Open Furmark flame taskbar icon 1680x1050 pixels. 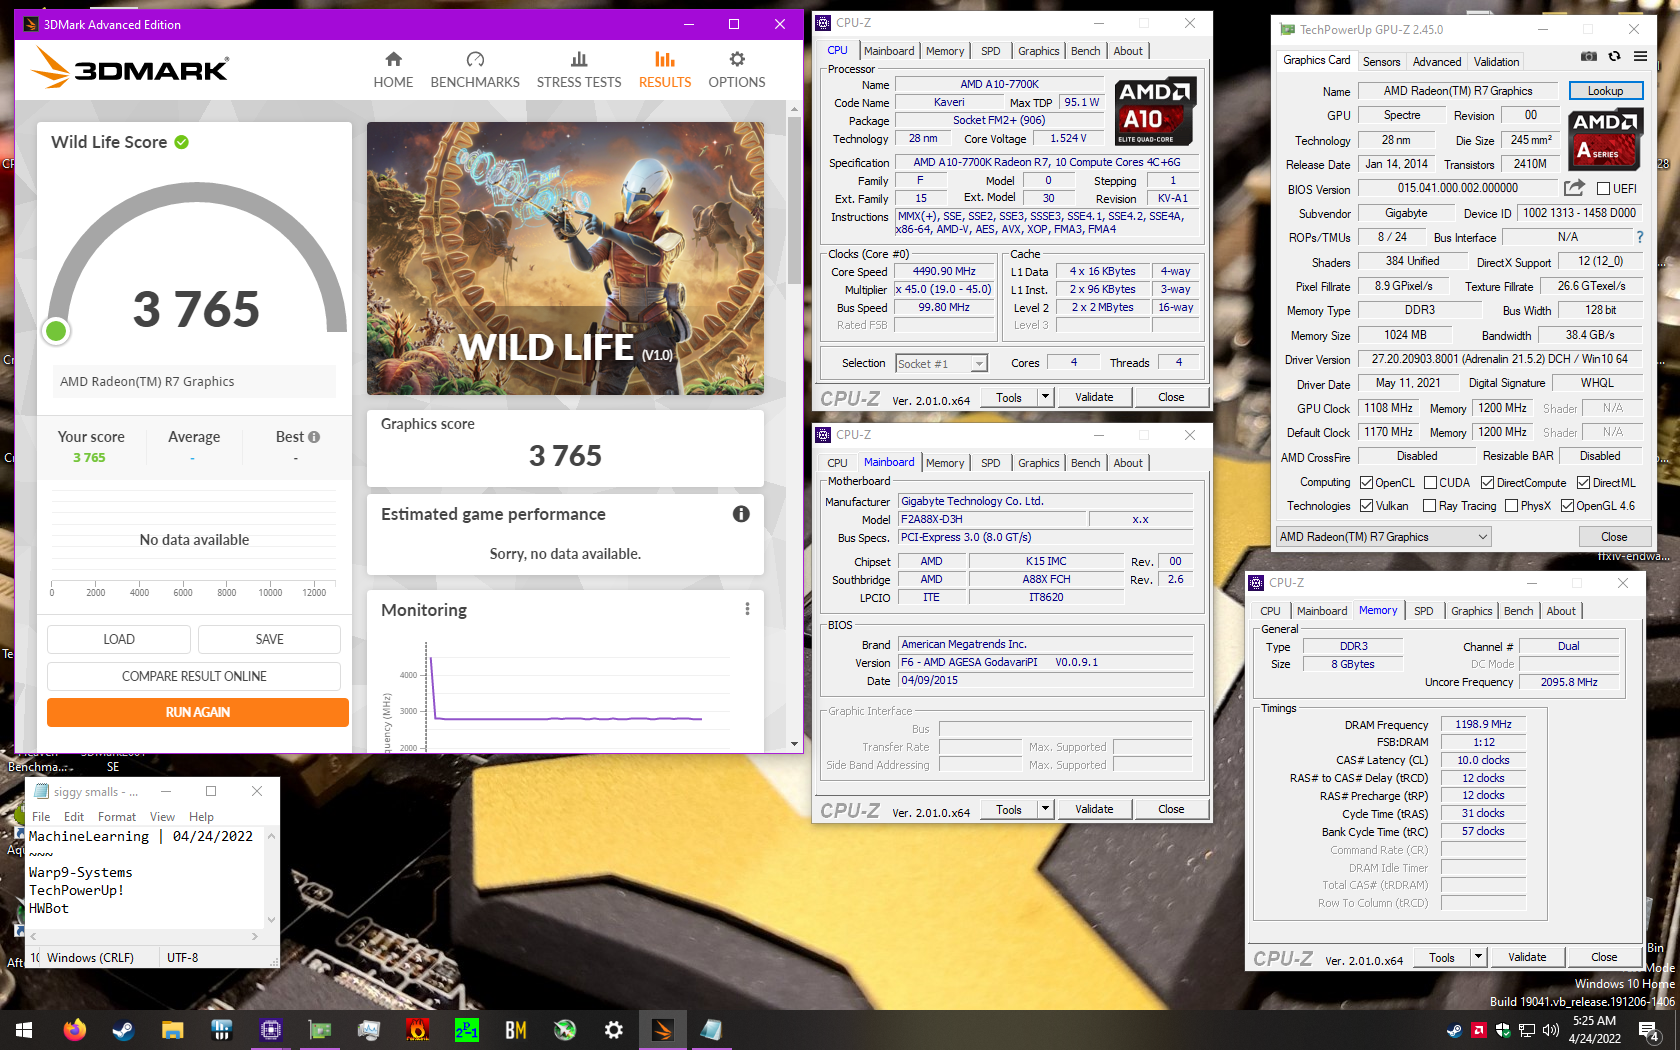418,1030
